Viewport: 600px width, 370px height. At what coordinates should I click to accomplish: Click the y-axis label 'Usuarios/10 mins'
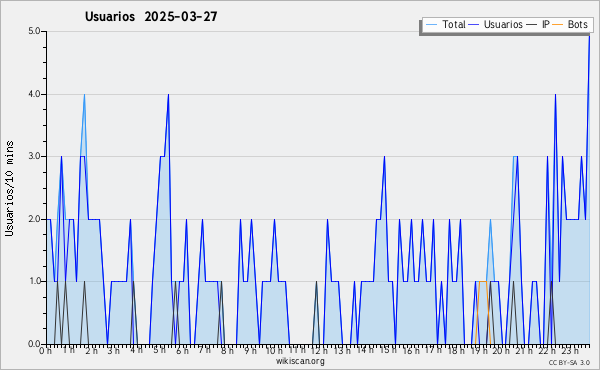coord(9,188)
